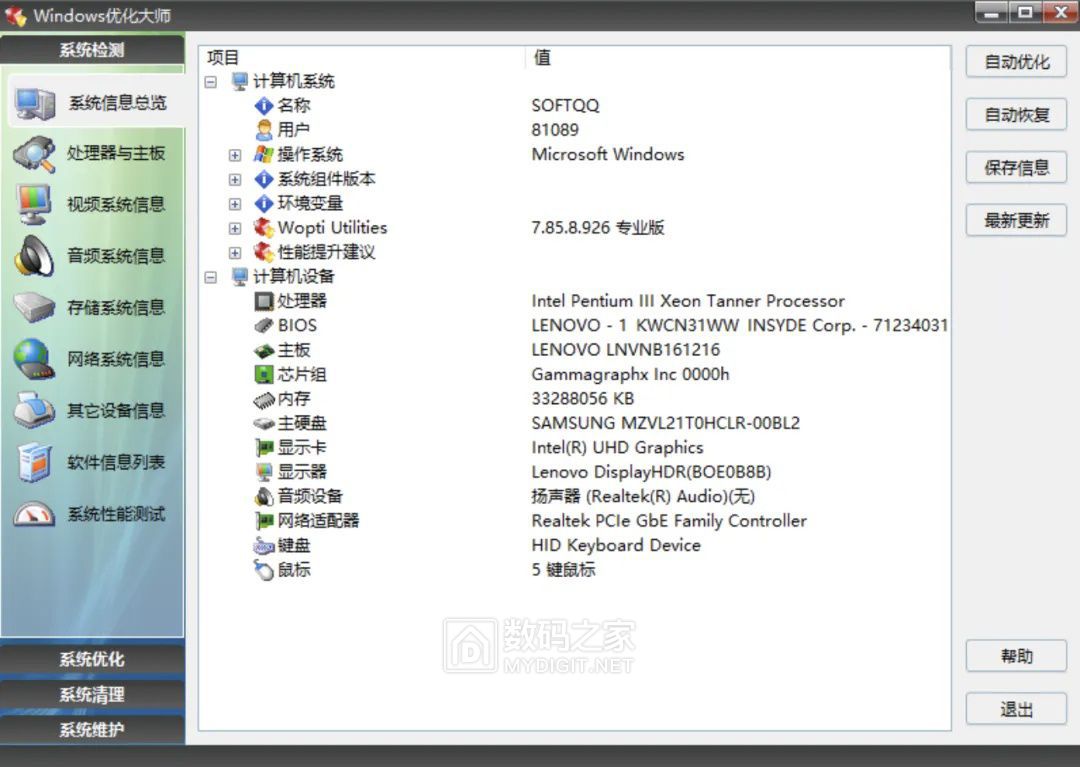Open the 系统信息总览 computer icon
Viewport: 1080px width, 767px height.
(x=34, y=103)
